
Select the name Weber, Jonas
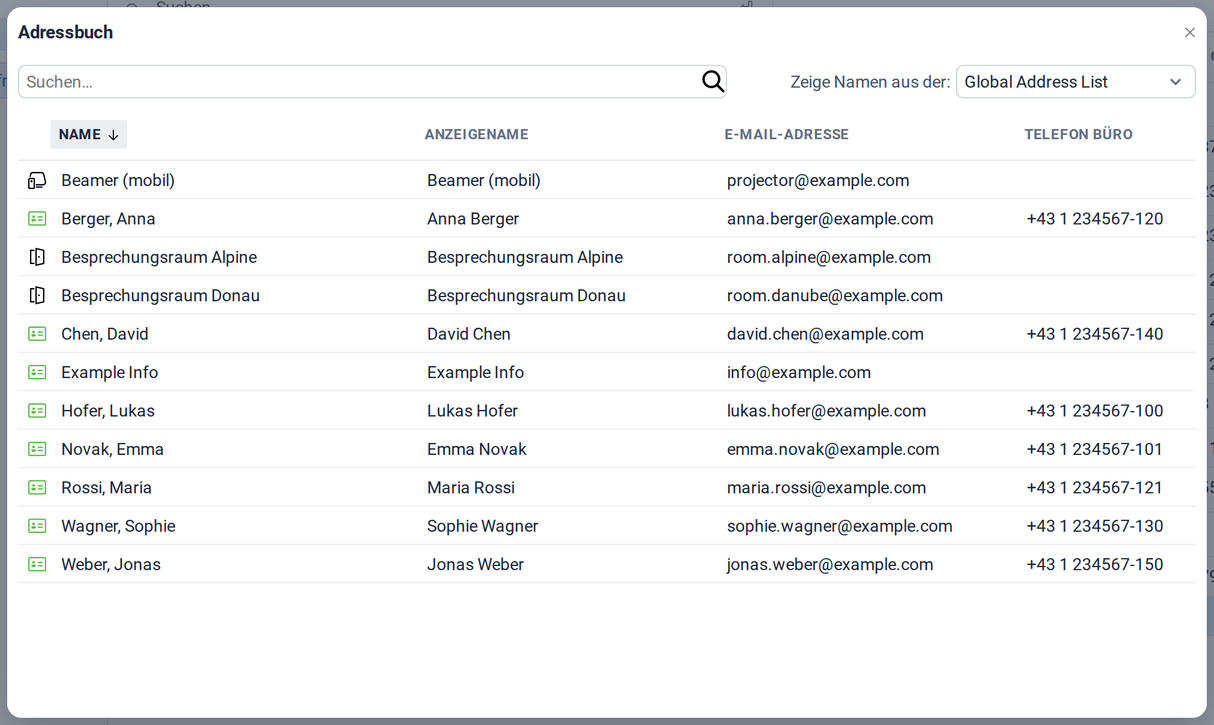point(111,564)
